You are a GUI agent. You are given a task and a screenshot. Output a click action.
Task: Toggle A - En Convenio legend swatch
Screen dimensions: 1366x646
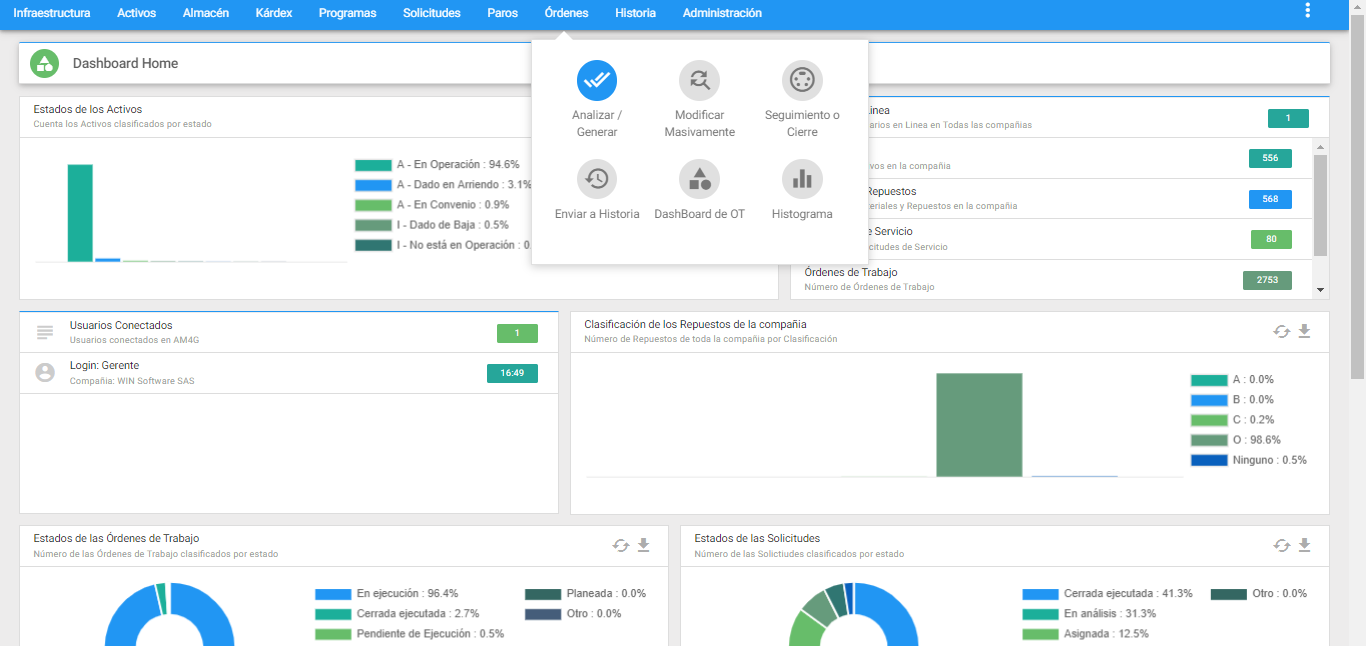(x=373, y=205)
